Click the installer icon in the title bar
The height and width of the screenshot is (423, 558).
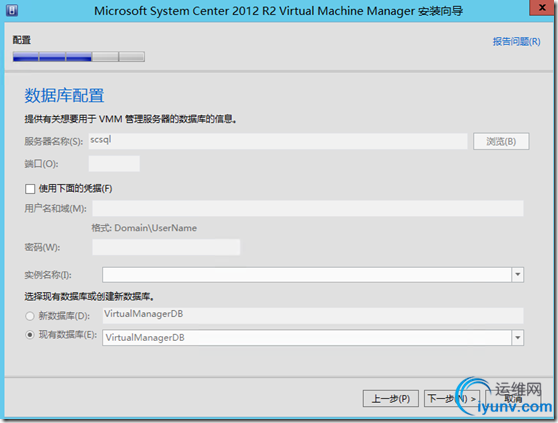click(12, 11)
